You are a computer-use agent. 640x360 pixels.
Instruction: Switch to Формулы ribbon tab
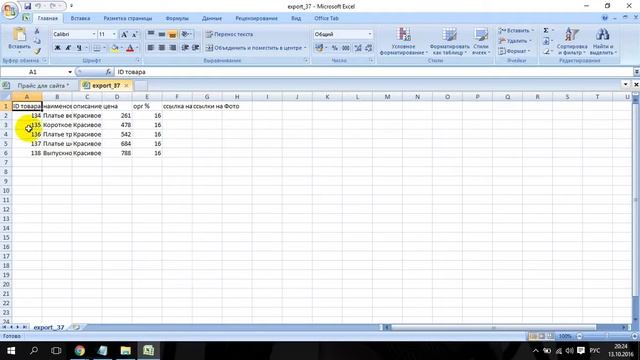pyautogui.click(x=177, y=18)
